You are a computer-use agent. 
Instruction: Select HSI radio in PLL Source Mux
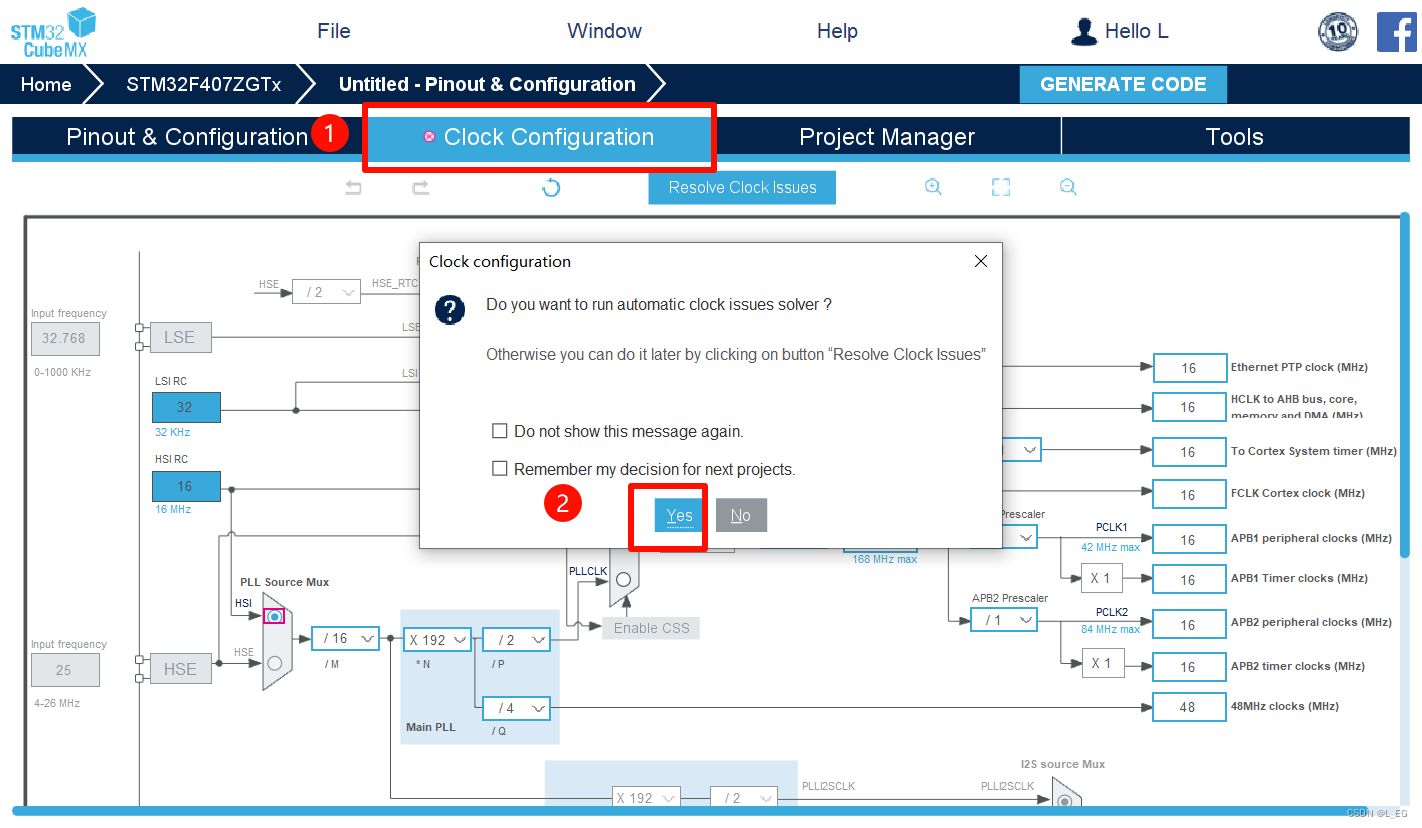[274, 616]
